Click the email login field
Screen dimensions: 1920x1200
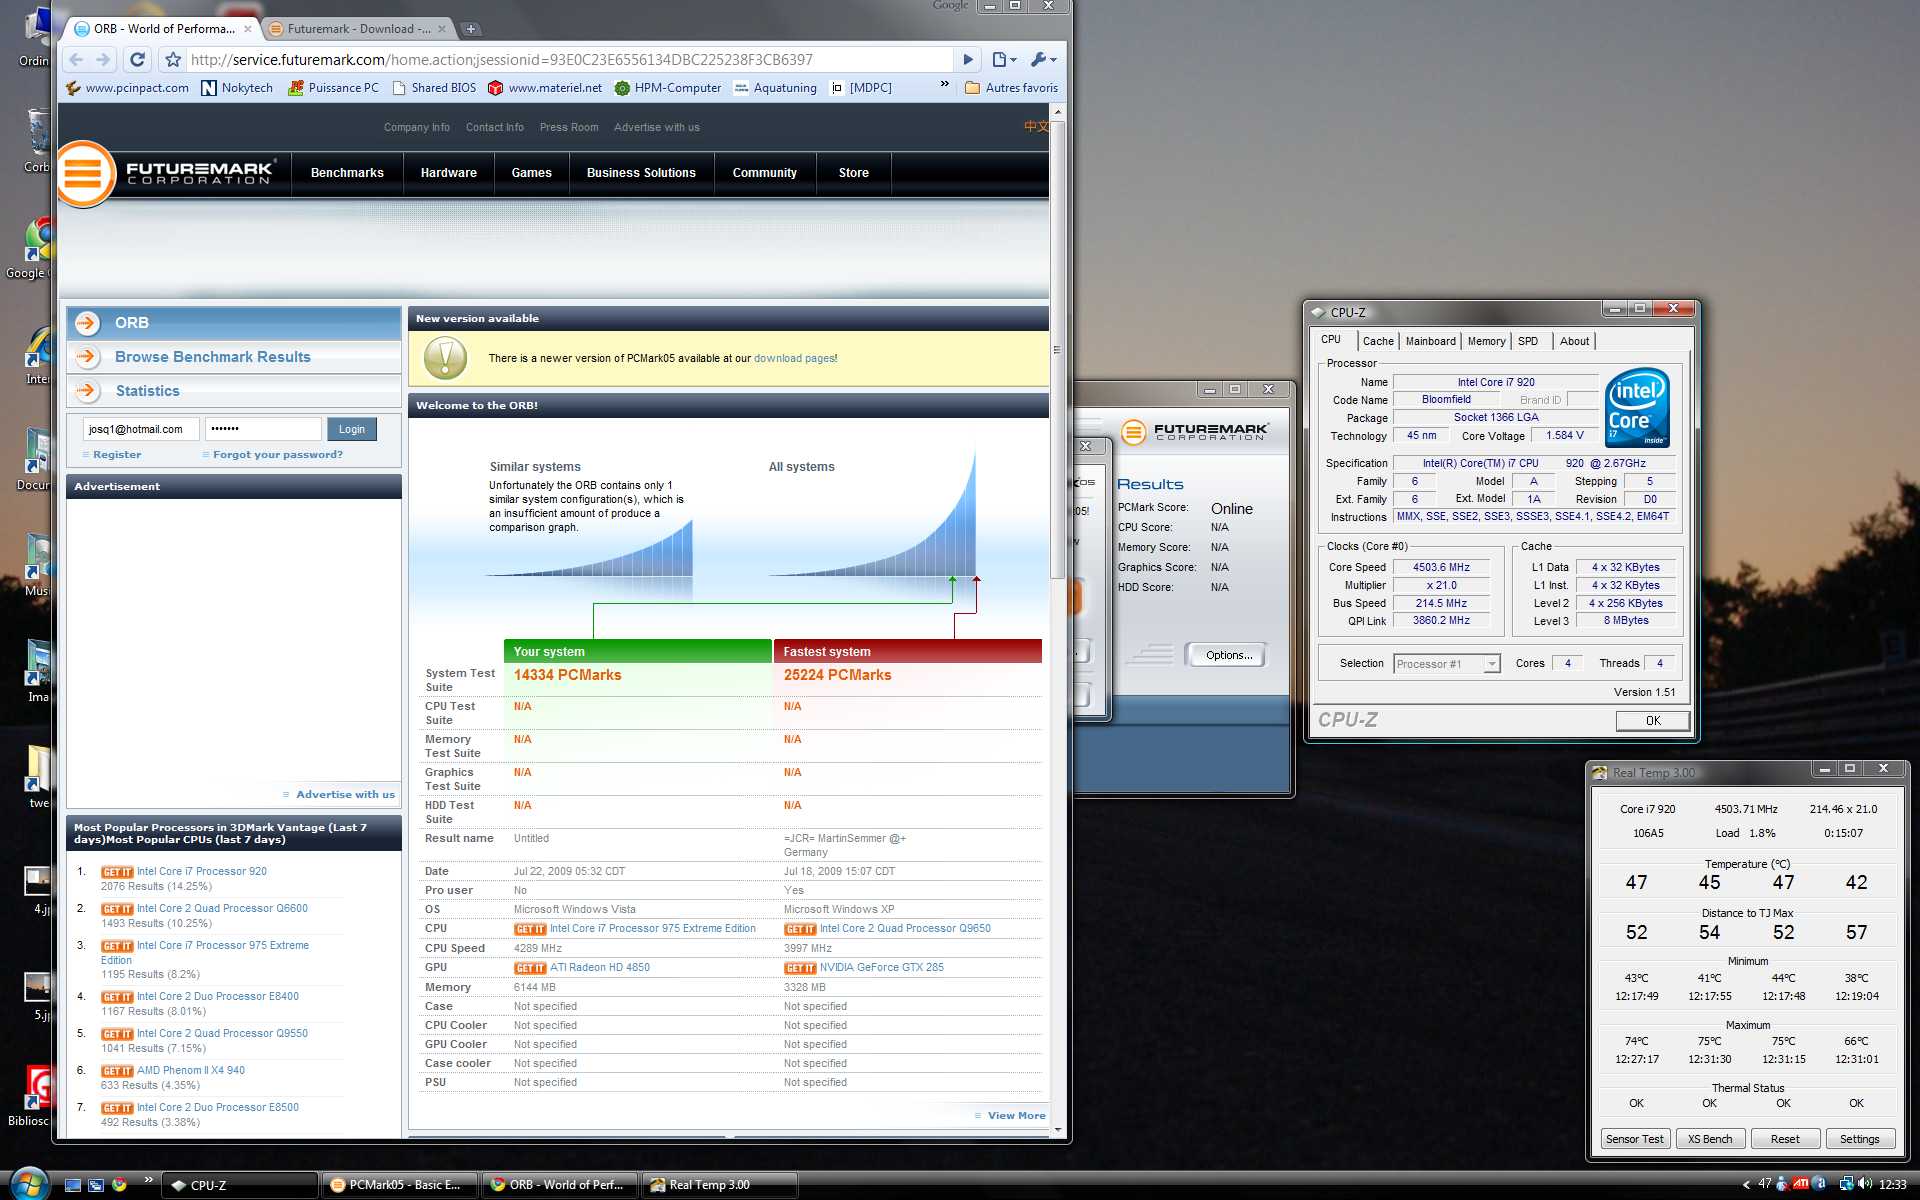point(141,429)
